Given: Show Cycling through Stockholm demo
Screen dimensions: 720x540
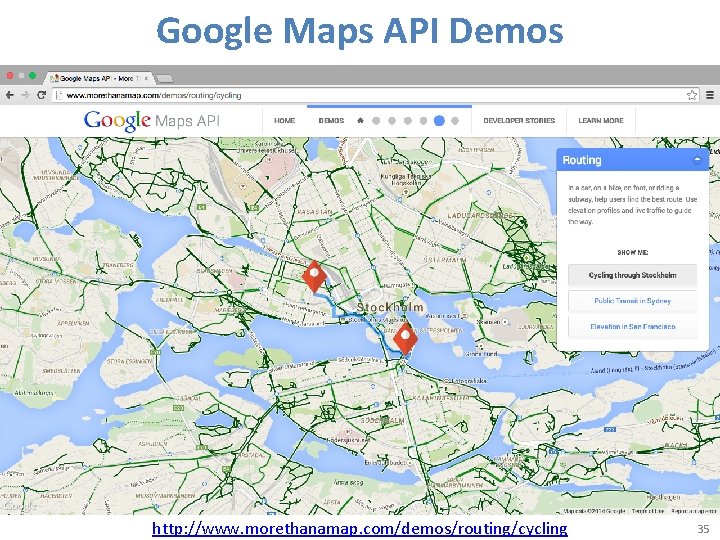Looking at the screenshot, I should click(x=632, y=275).
